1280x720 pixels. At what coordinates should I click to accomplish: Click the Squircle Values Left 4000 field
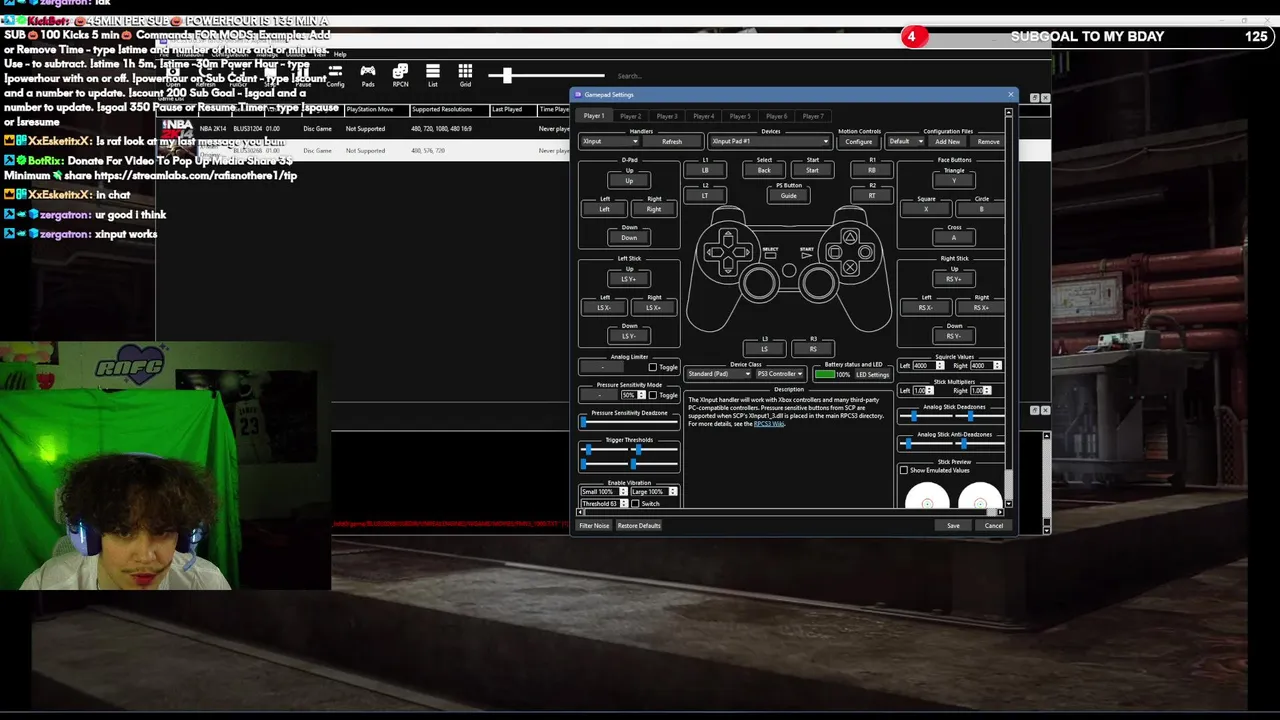click(x=928, y=366)
